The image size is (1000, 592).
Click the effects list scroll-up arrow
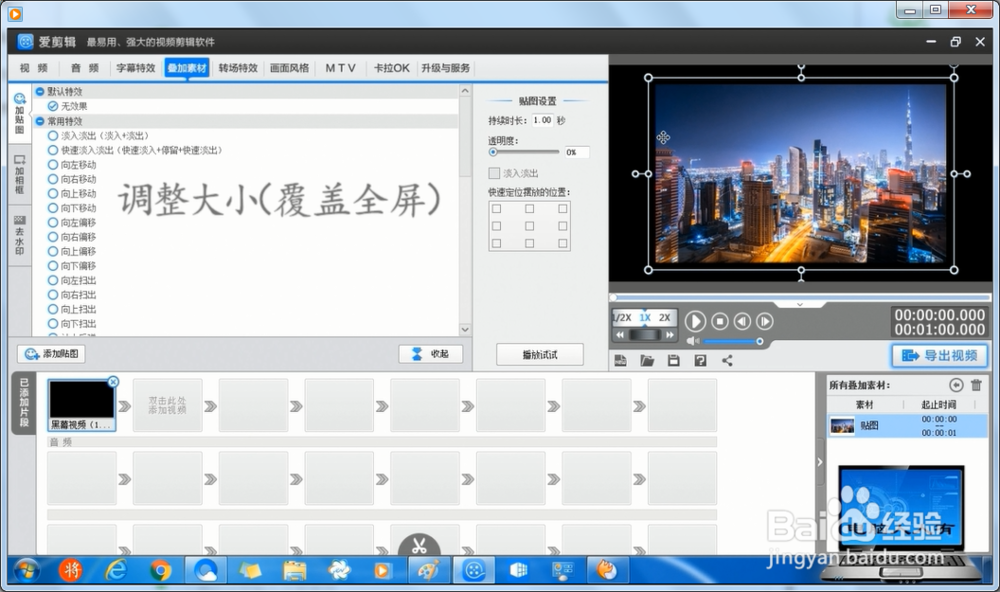click(465, 91)
